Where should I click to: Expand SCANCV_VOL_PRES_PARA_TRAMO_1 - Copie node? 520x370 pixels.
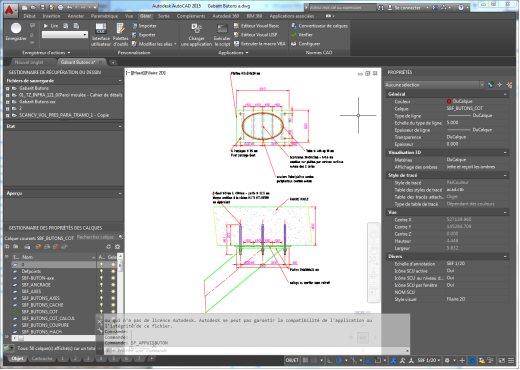click(x=7, y=115)
